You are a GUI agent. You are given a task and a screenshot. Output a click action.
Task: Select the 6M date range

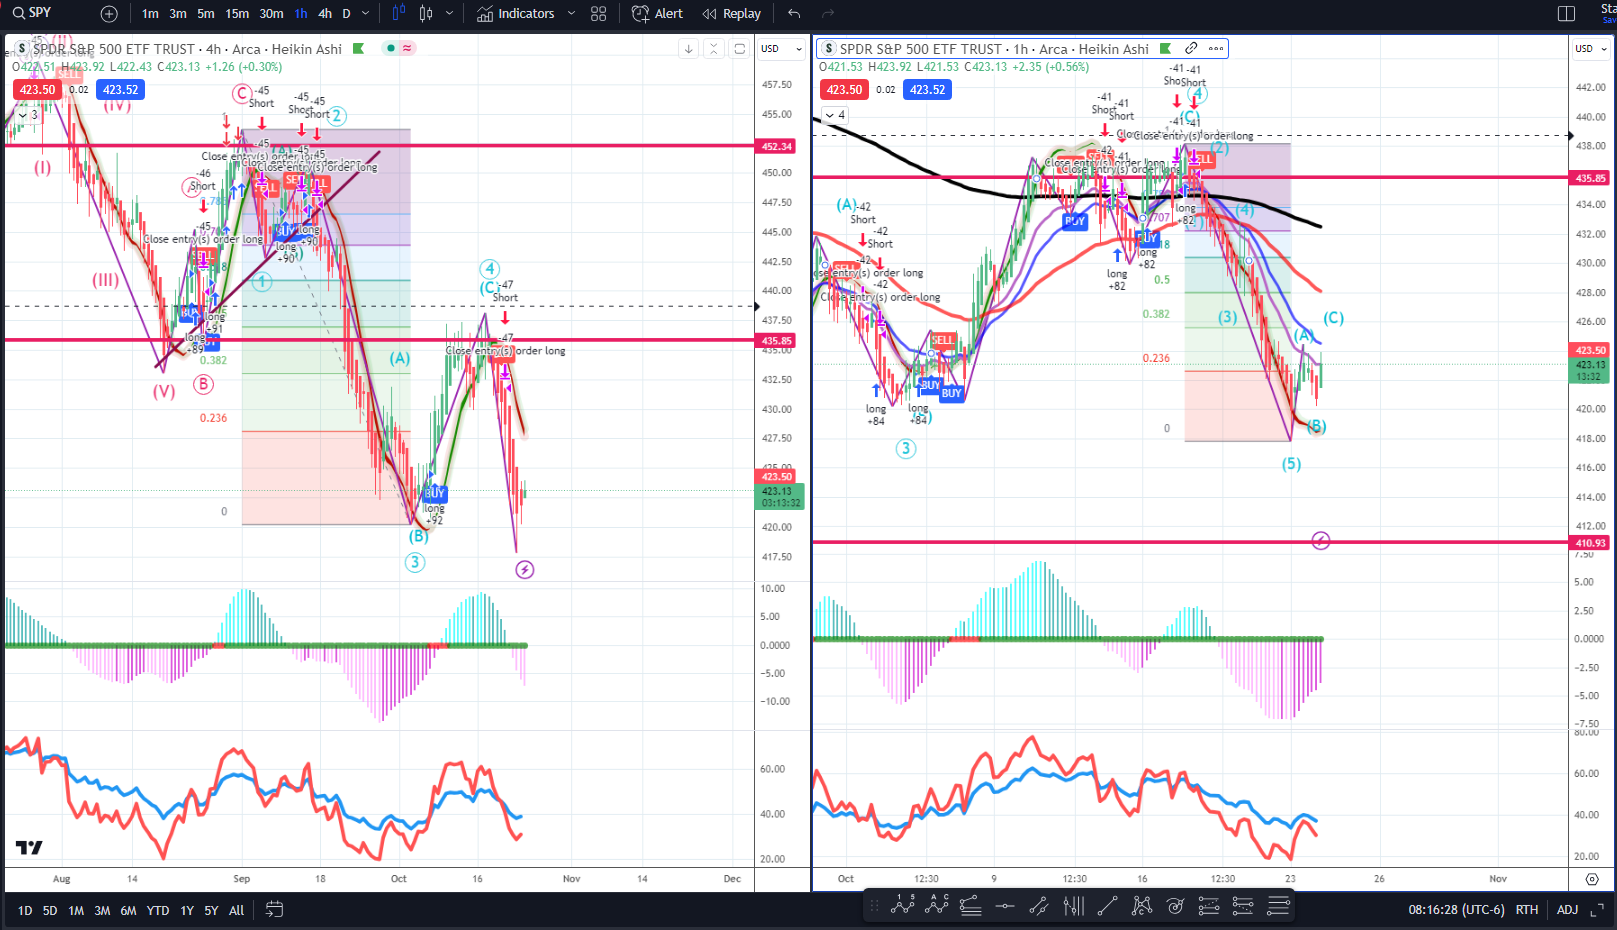128,910
